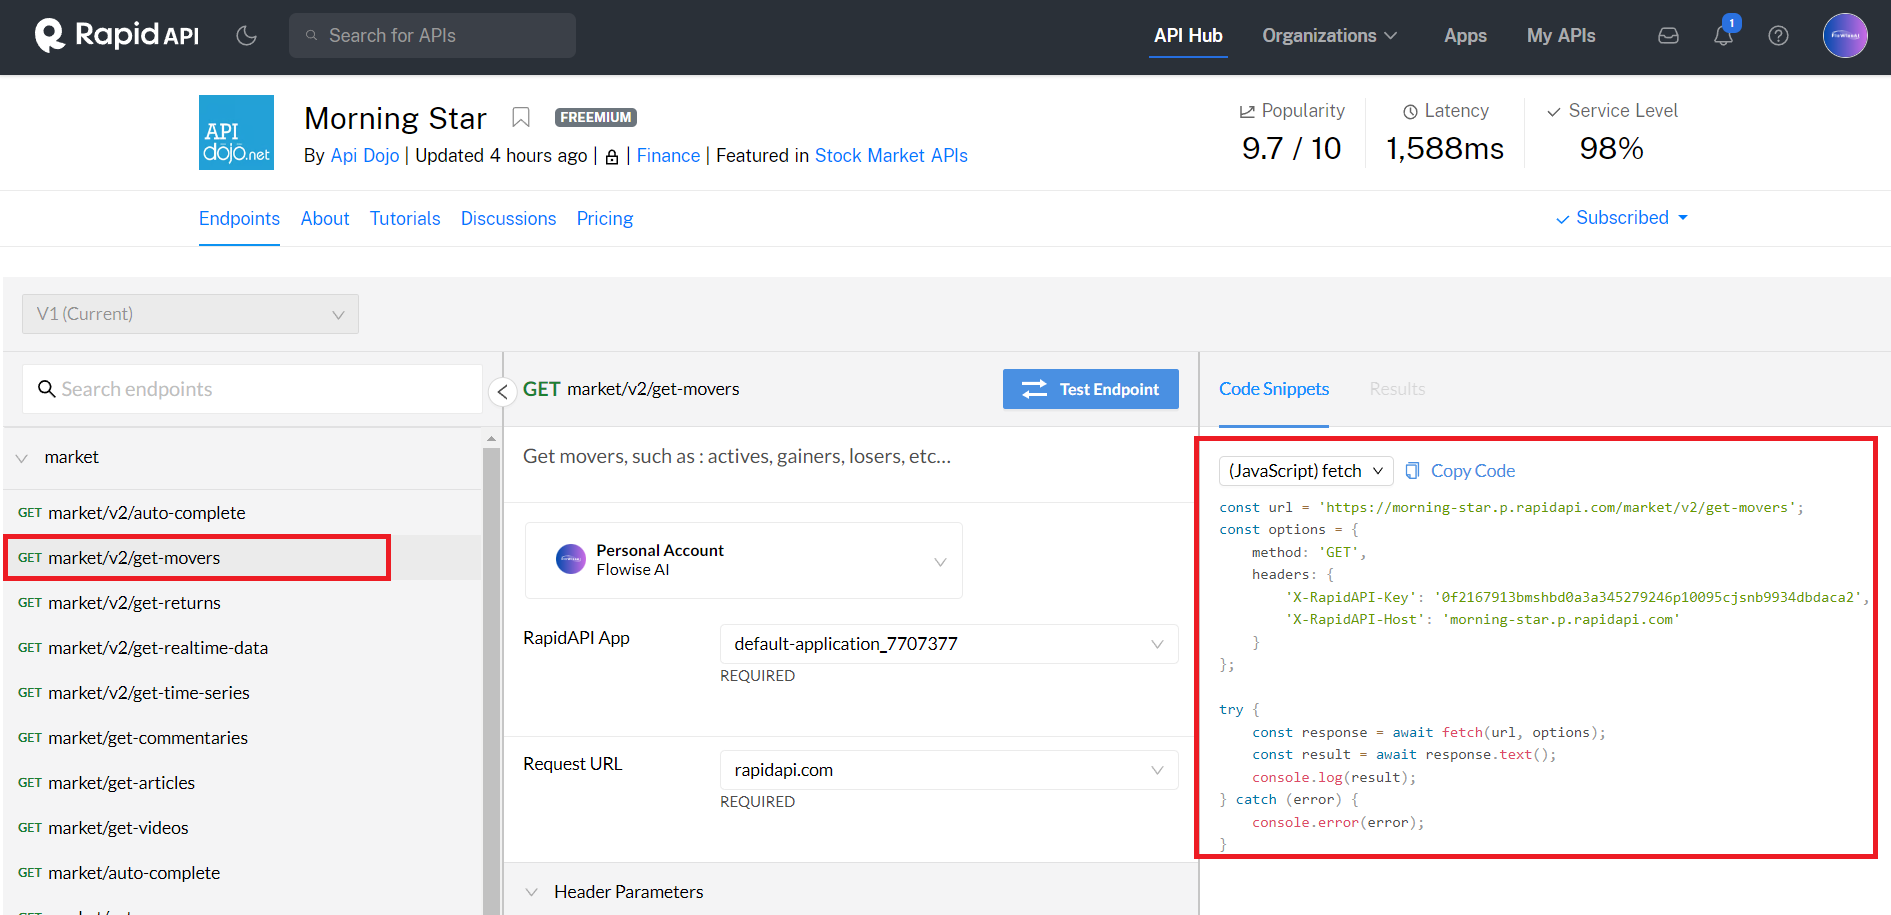Open the inbox tray icon

coord(1668,36)
